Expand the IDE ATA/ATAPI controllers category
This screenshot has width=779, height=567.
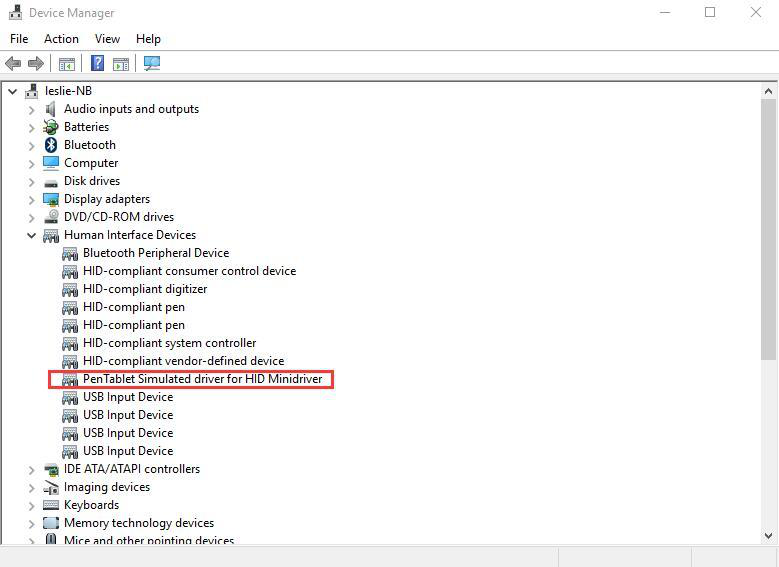pyautogui.click(x=32, y=470)
